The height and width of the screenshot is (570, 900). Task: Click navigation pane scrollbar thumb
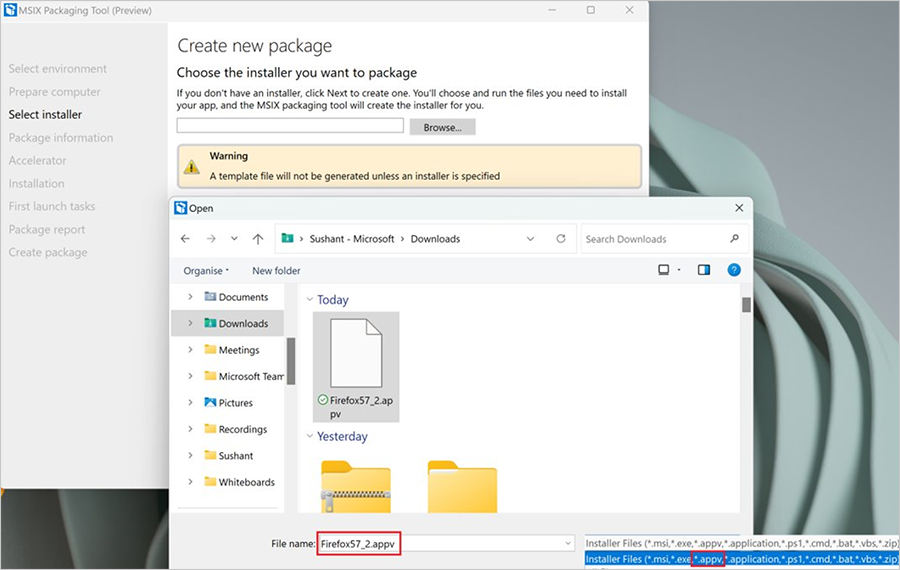point(291,360)
